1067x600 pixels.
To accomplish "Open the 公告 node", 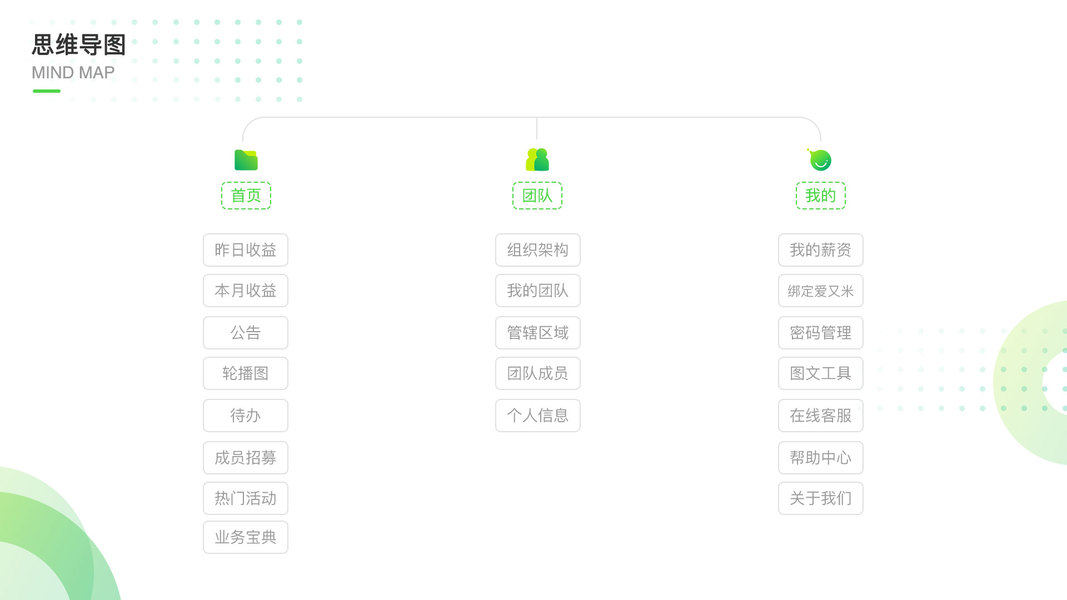I will coord(246,333).
